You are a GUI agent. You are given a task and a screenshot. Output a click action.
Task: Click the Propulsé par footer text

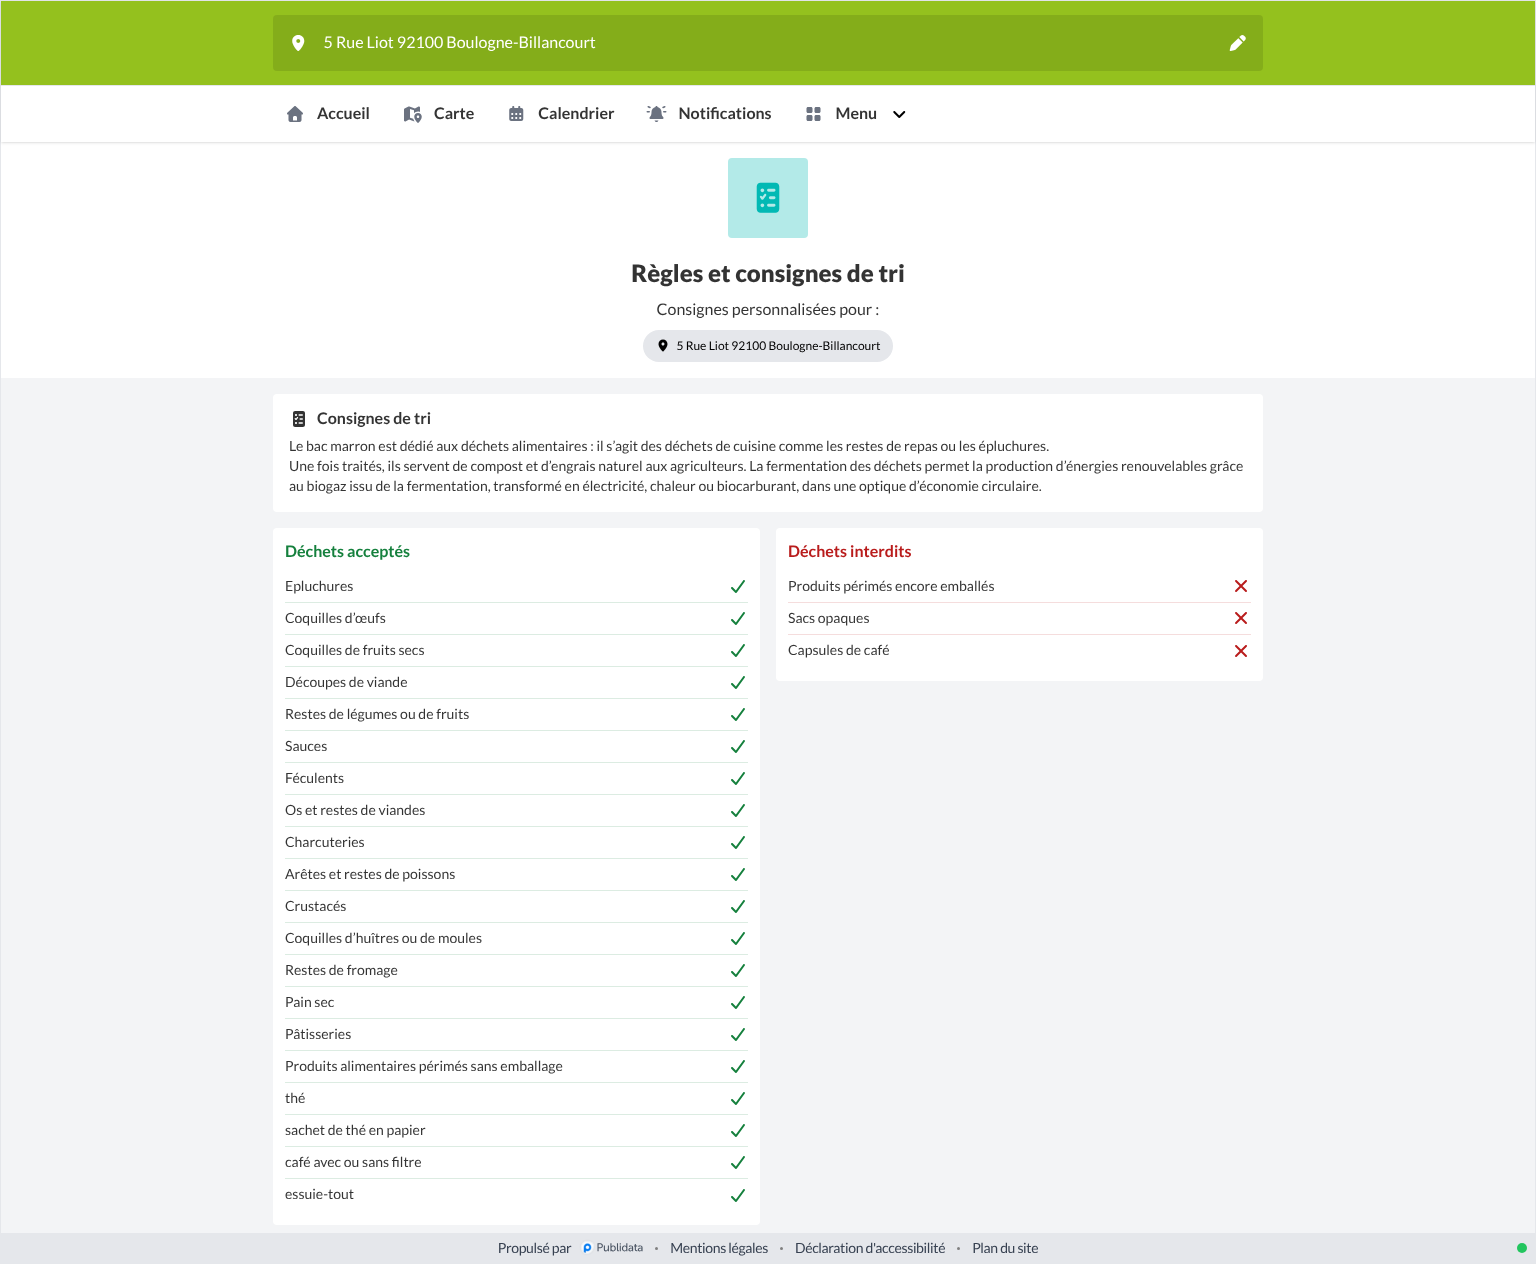click(x=534, y=1248)
